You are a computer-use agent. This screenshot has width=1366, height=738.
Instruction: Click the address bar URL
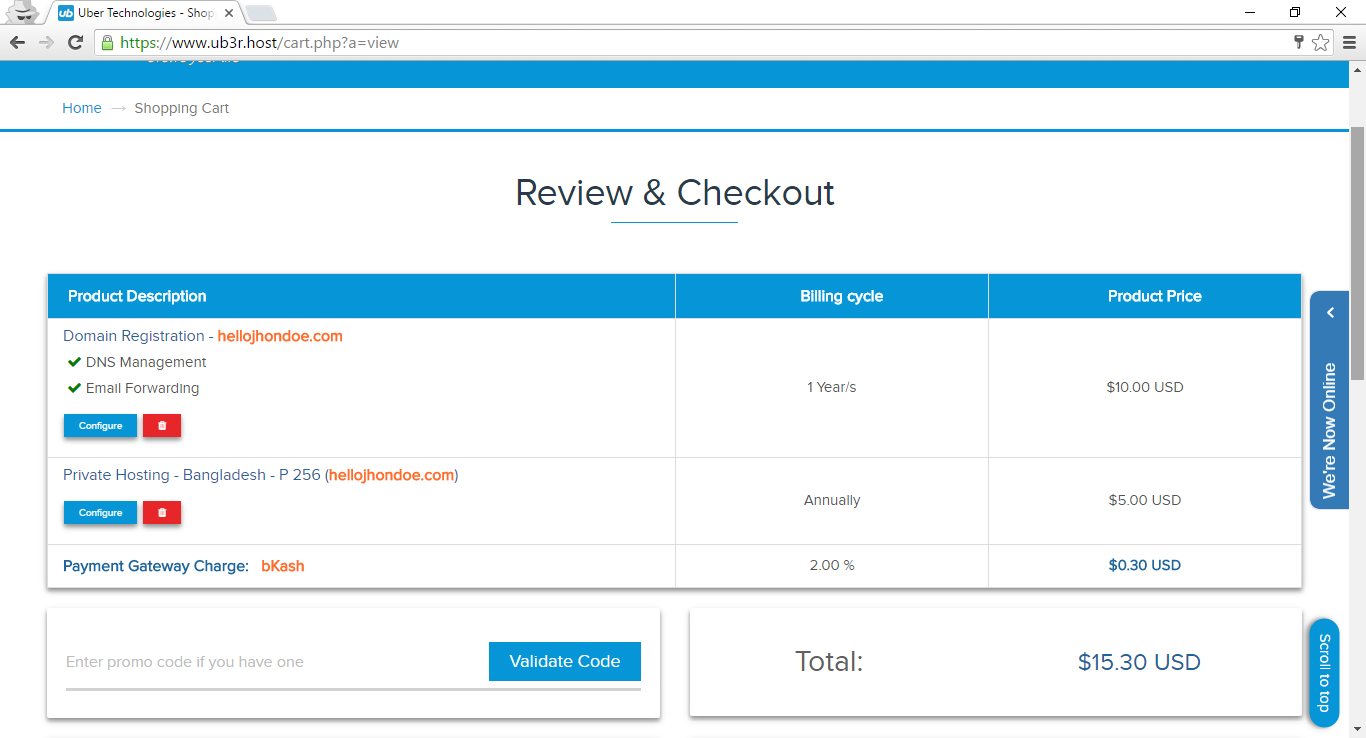[x=260, y=43]
